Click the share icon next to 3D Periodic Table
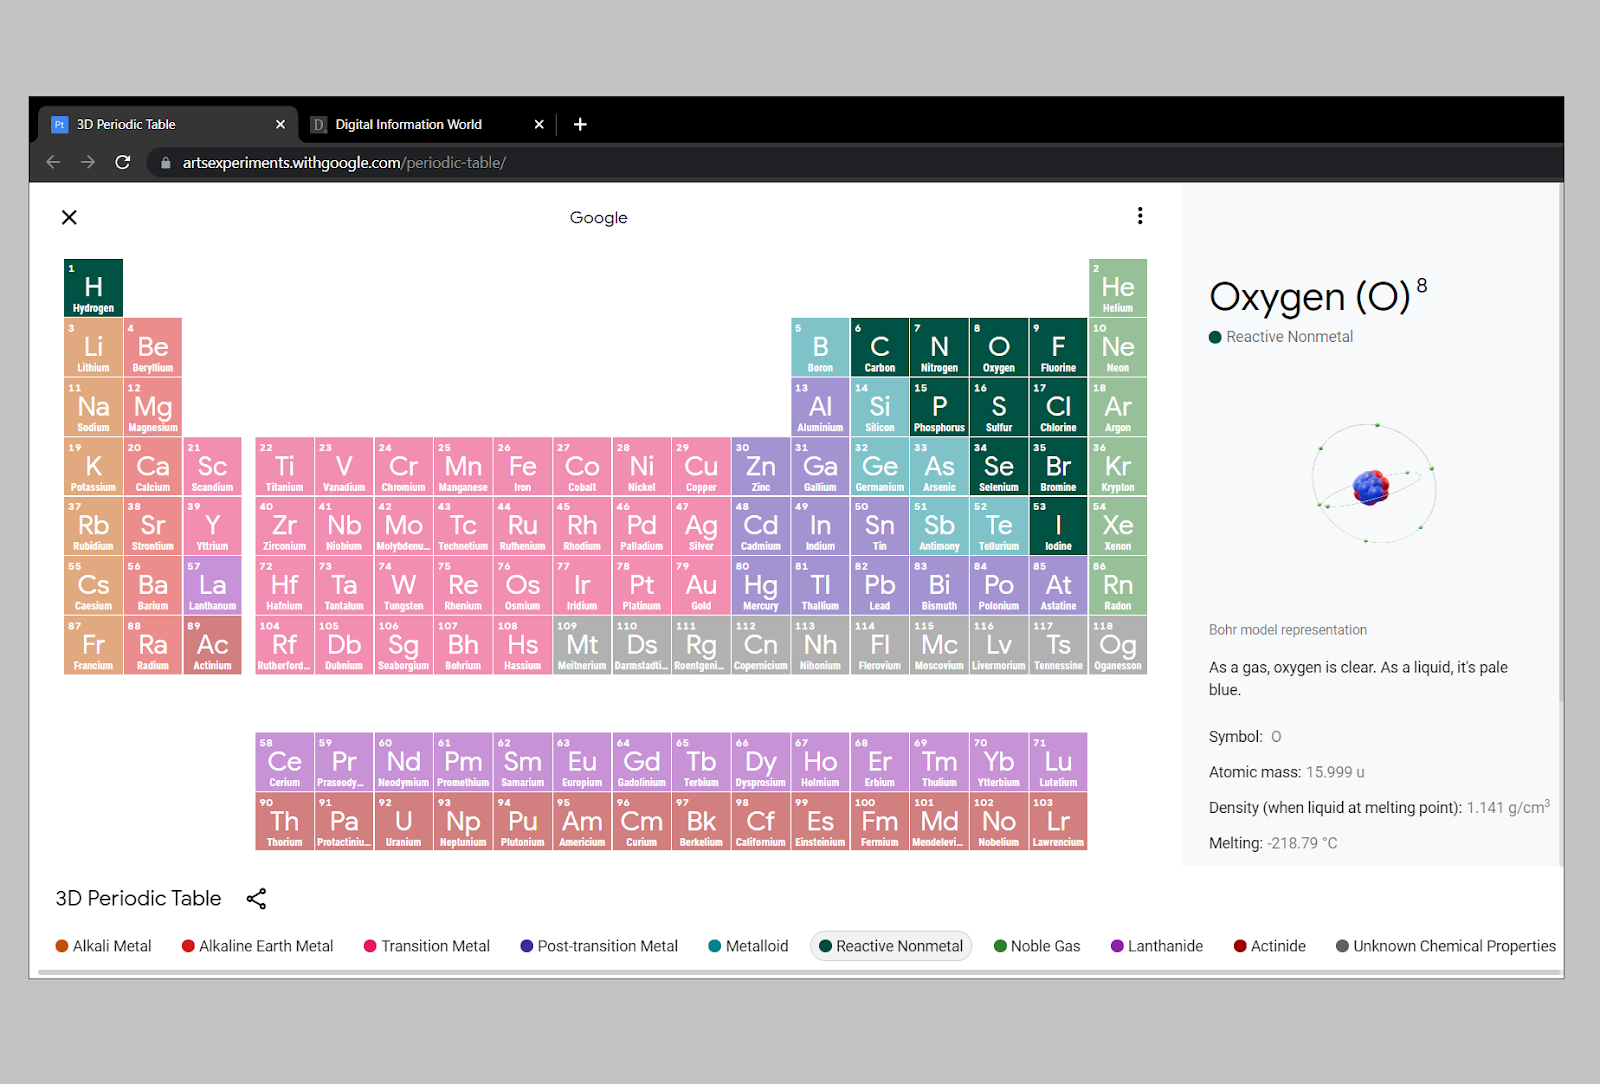Image resolution: width=1600 pixels, height=1084 pixels. (x=257, y=898)
